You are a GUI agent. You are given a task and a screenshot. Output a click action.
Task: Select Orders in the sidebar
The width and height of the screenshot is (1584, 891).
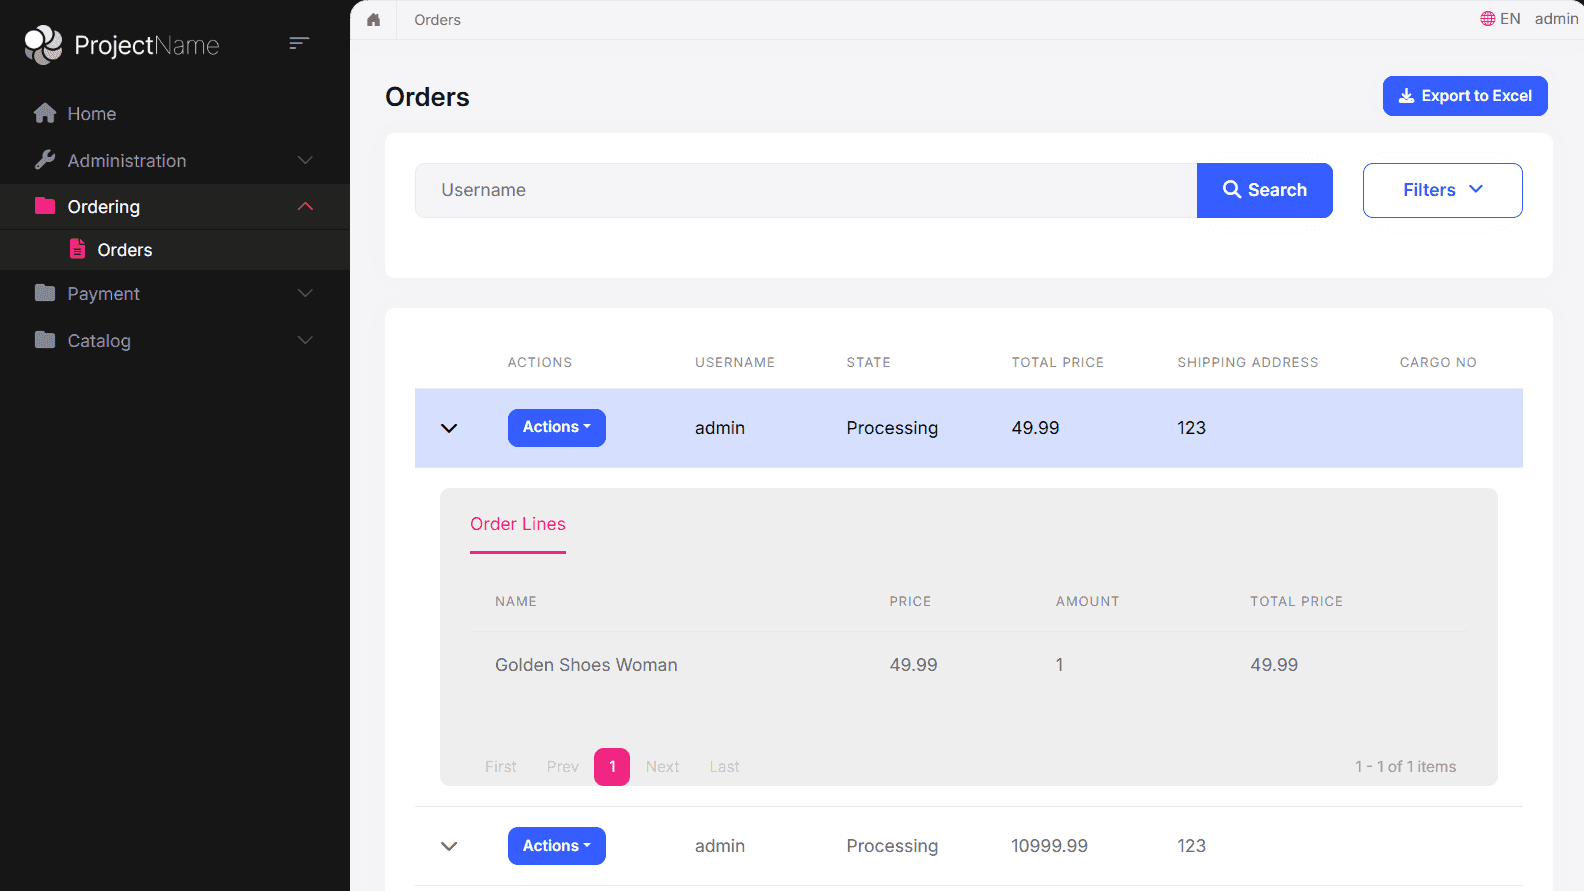point(125,250)
